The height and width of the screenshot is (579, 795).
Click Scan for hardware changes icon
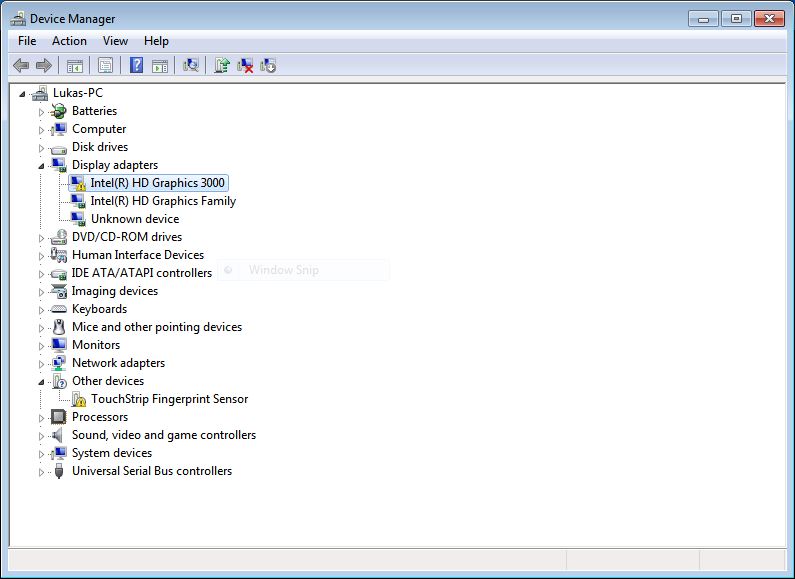tap(191, 65)
